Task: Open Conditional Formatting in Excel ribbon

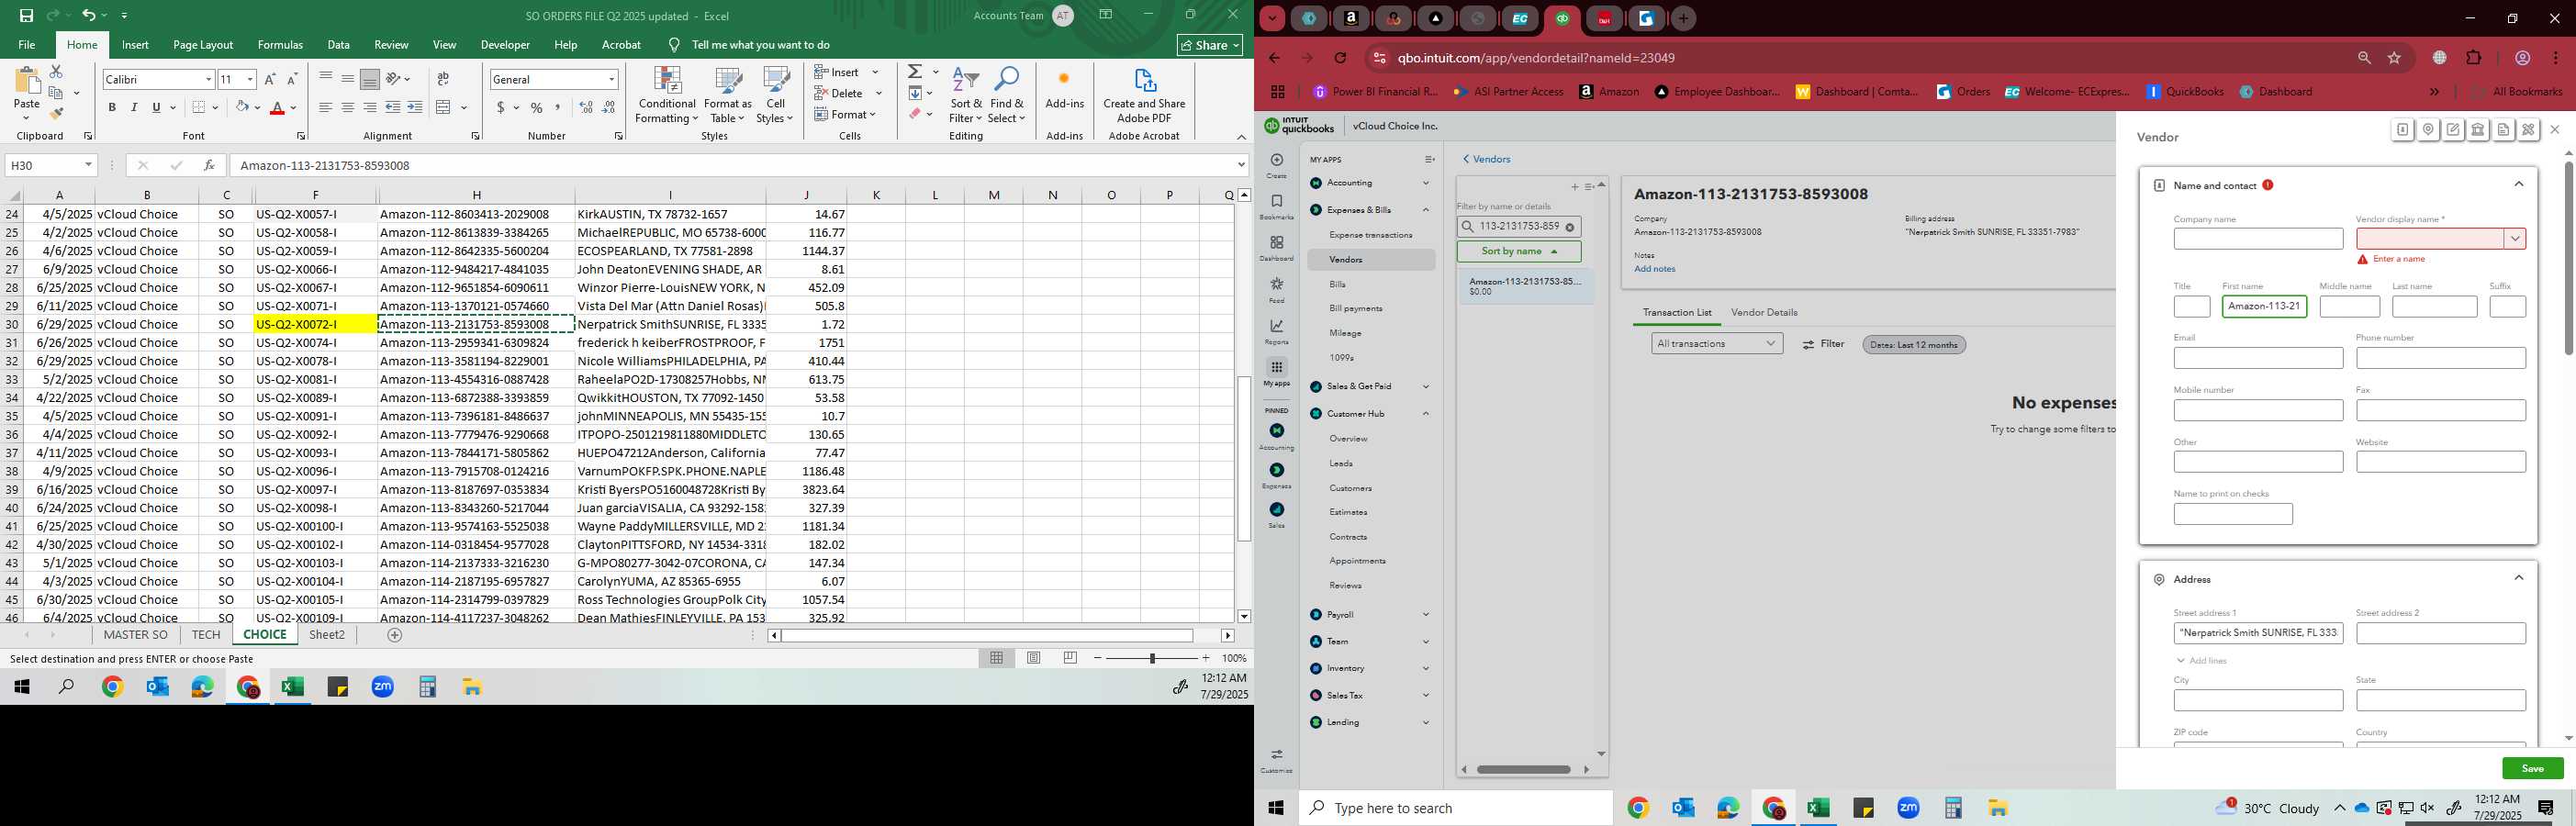Action: tap(667, 95)
